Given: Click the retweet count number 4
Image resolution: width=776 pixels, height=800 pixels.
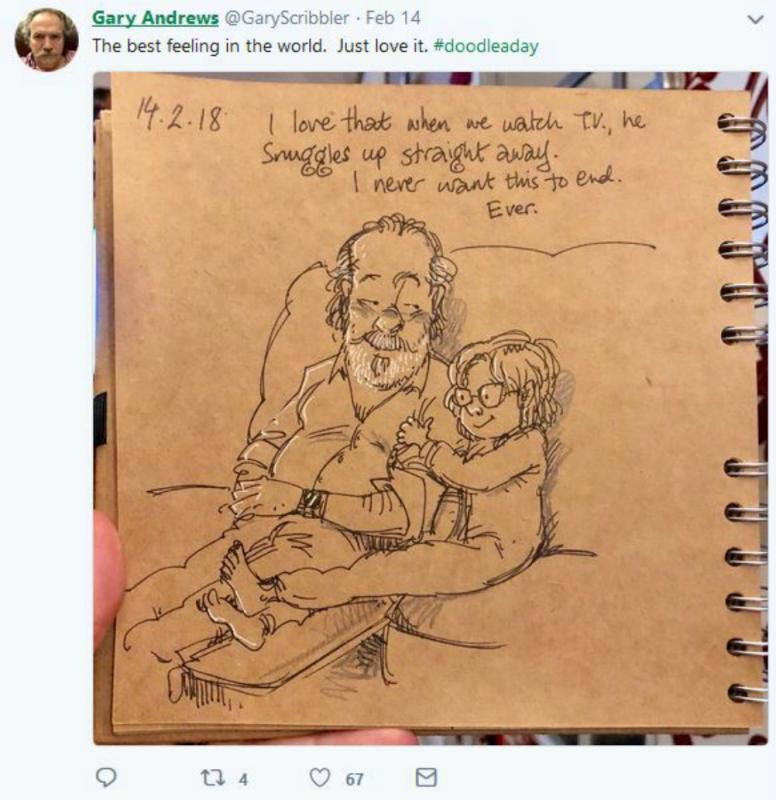Looking at the screenshot, I should pos(243,779).
